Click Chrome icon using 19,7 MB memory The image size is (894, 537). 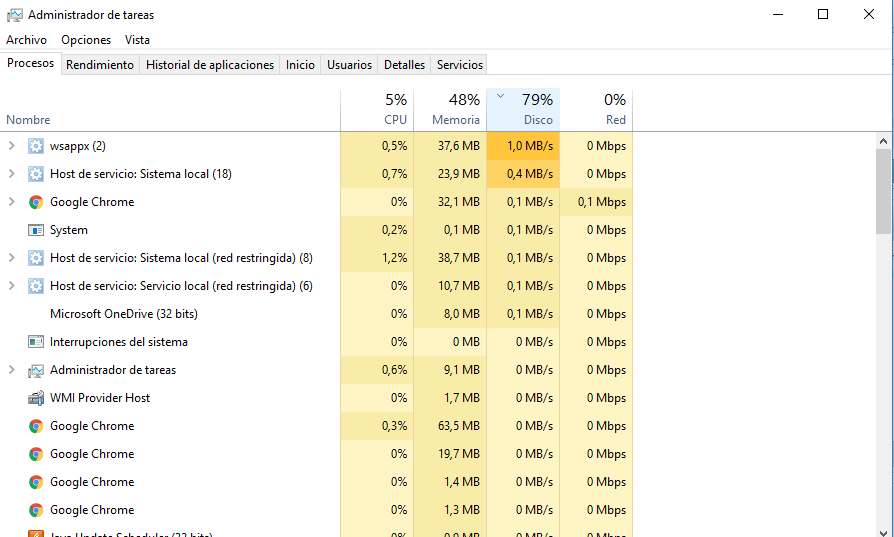(36, 454)
